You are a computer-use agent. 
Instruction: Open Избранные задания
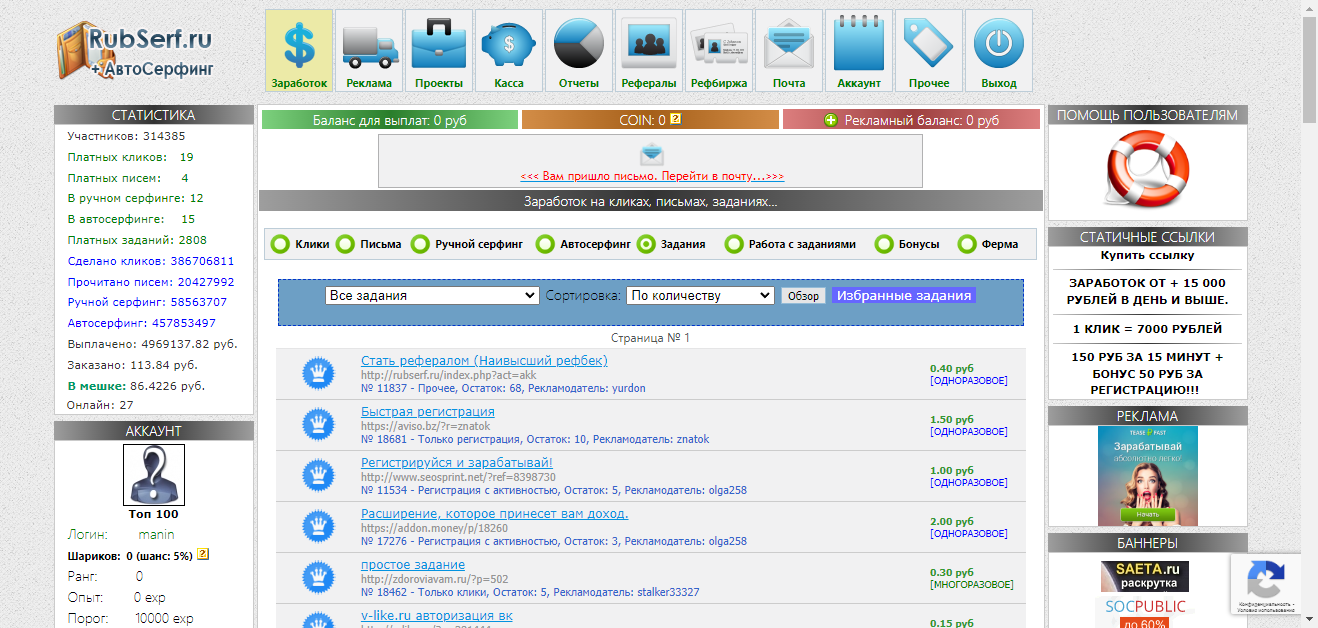pos(904,296)
